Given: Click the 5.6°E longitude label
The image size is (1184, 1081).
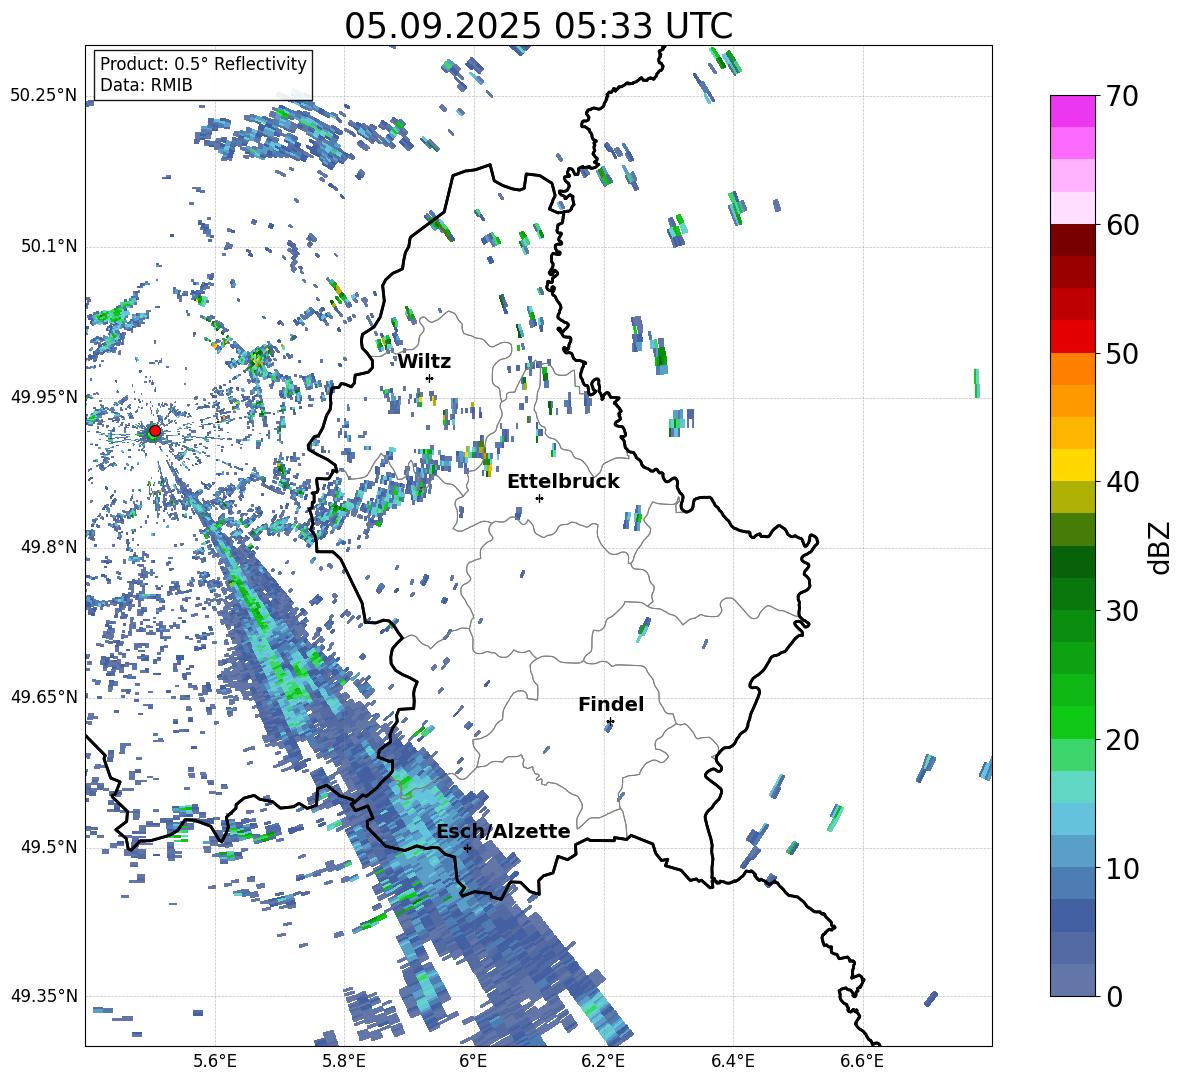Looking at the screenshot, I should 215,1061.
